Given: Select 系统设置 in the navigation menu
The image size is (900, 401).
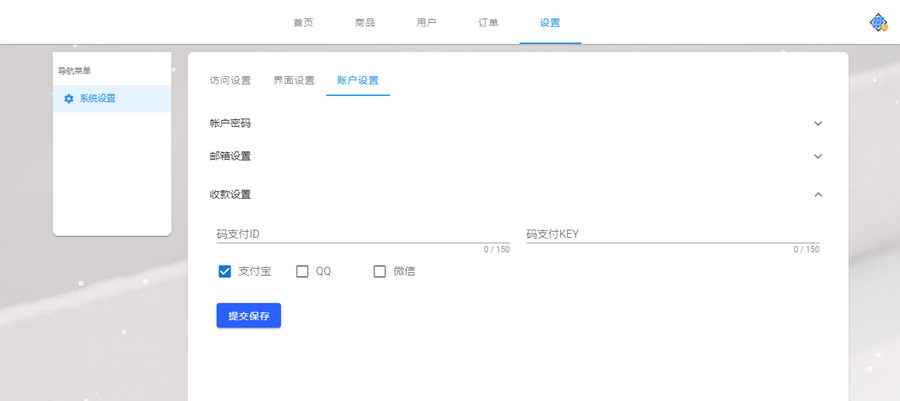Looking at the screenshot, I should pos(98,98).
